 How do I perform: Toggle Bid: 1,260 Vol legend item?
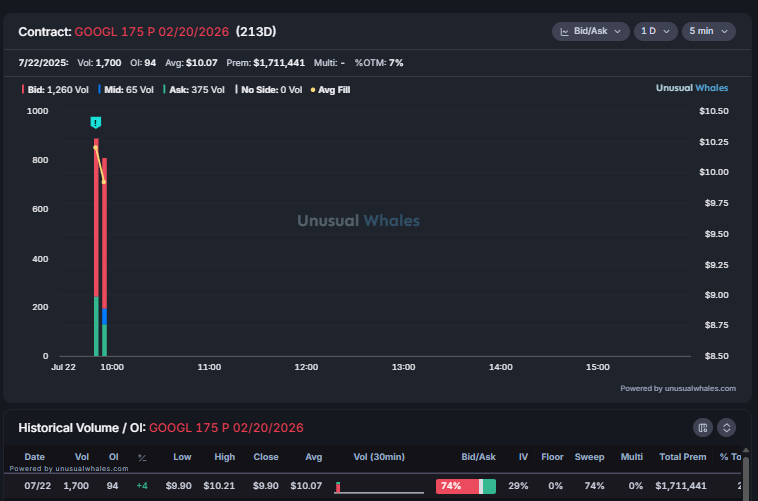click(55, 90)
